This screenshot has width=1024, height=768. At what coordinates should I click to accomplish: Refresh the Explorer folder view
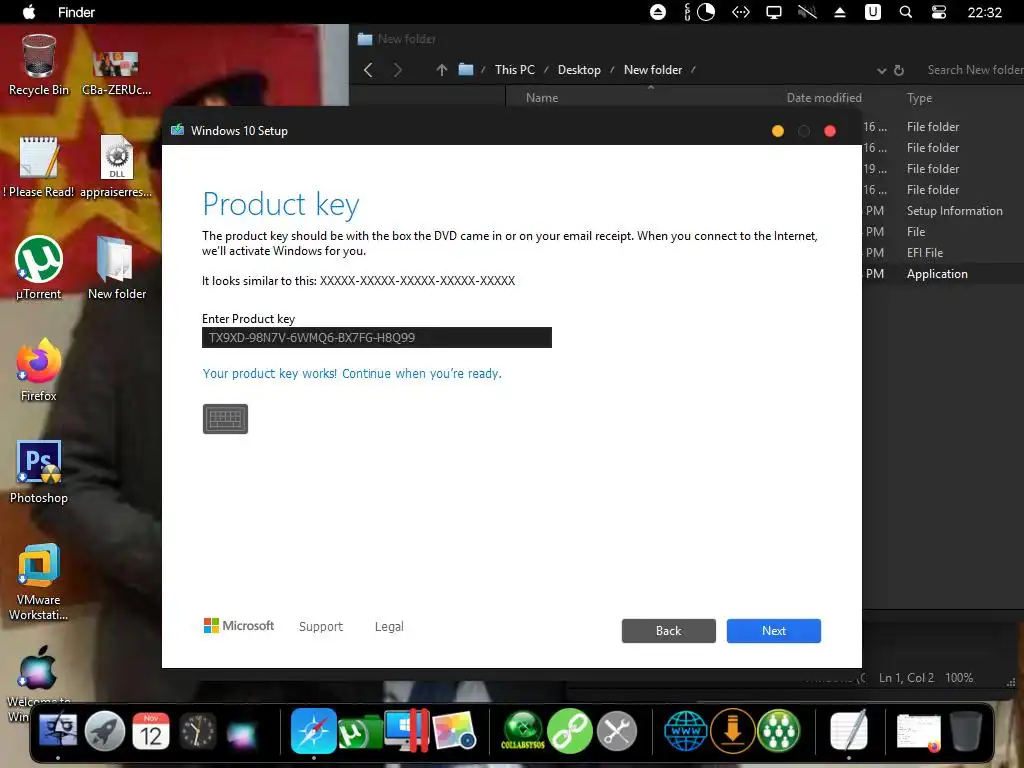(x=899, y=70)
